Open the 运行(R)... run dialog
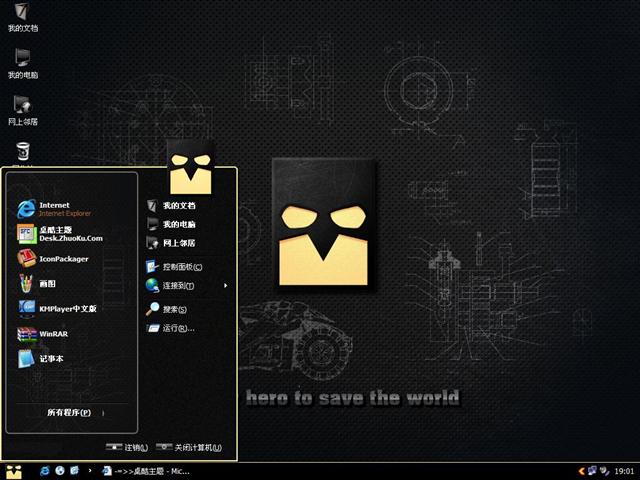640x480 pixels. click(171, 328)
